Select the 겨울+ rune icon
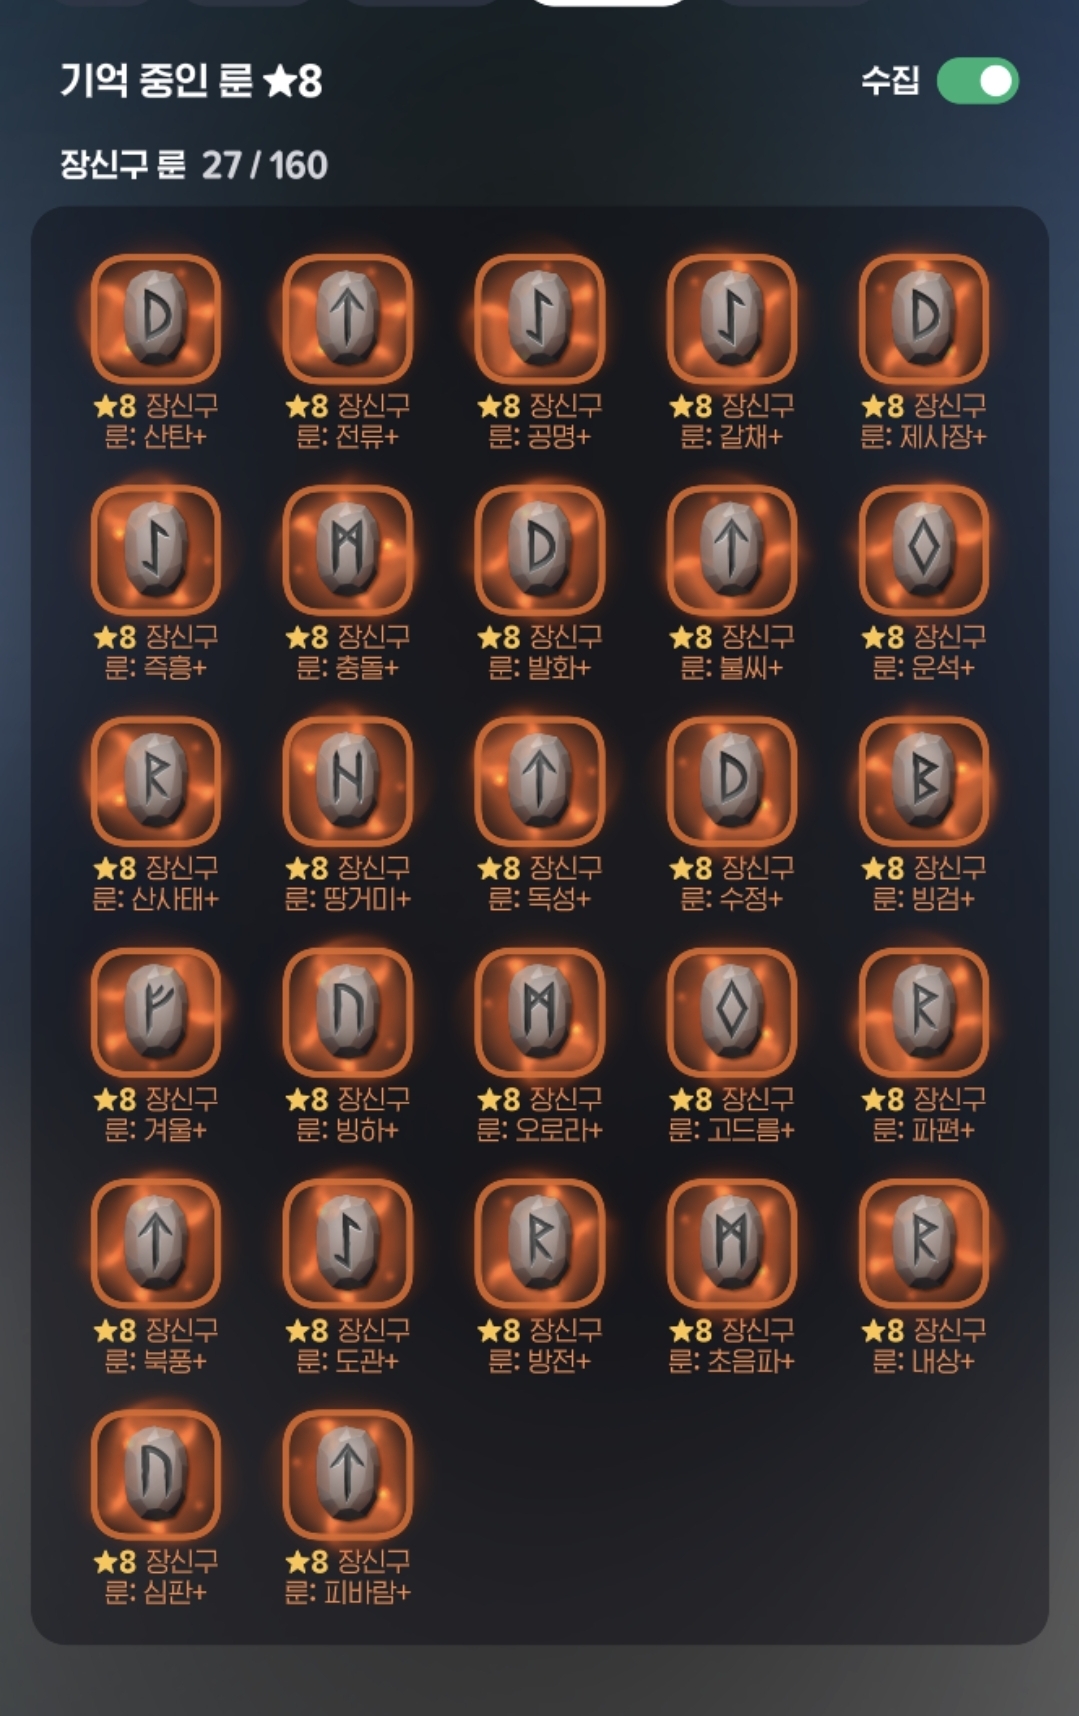Viewport: 1079px width, 1716px height. tap(156, 1011)
